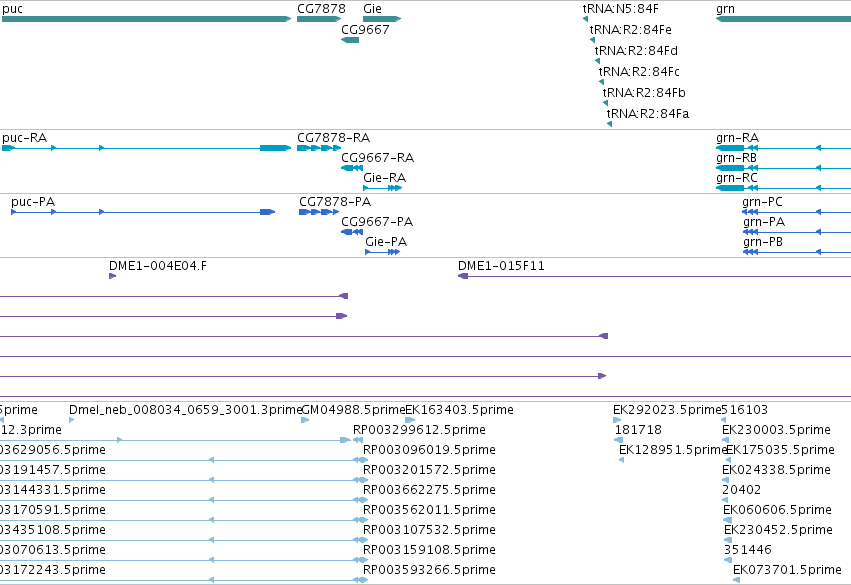
Task: Click the DME1-015F11 feature label
Action: (x=501, y=266)
